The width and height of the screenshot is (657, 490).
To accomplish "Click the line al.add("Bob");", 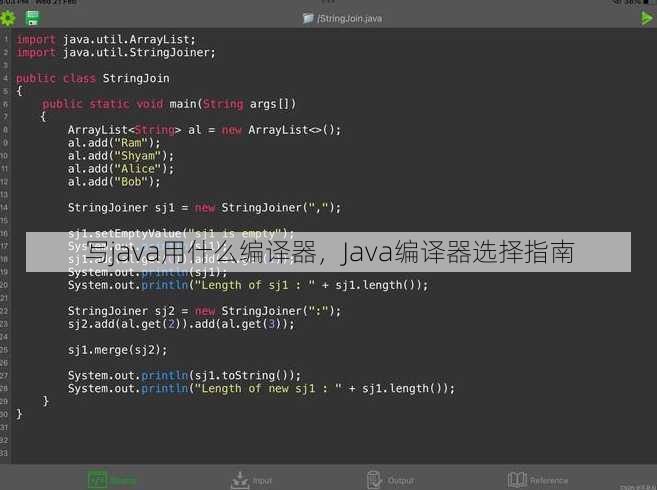I will (x=114, y=182).
